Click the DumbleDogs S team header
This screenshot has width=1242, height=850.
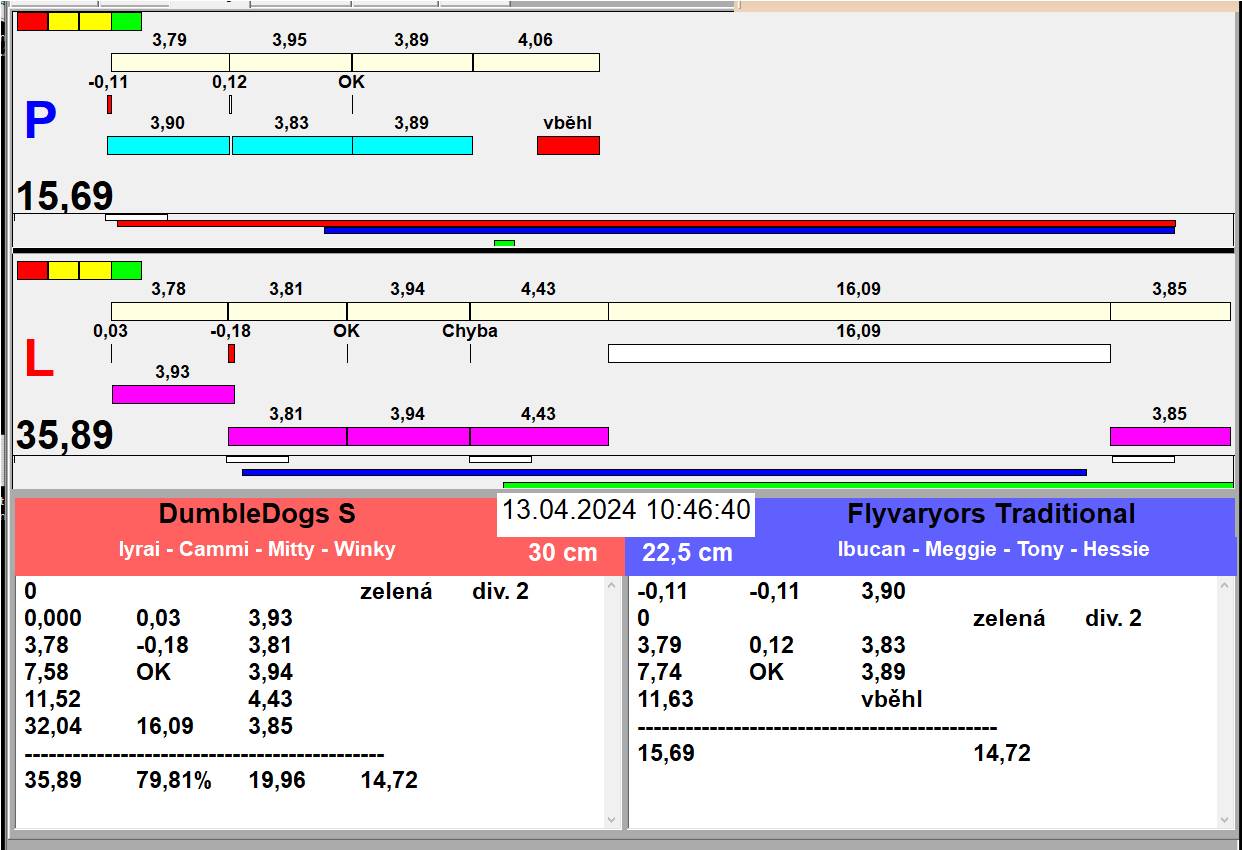[257, 514]
